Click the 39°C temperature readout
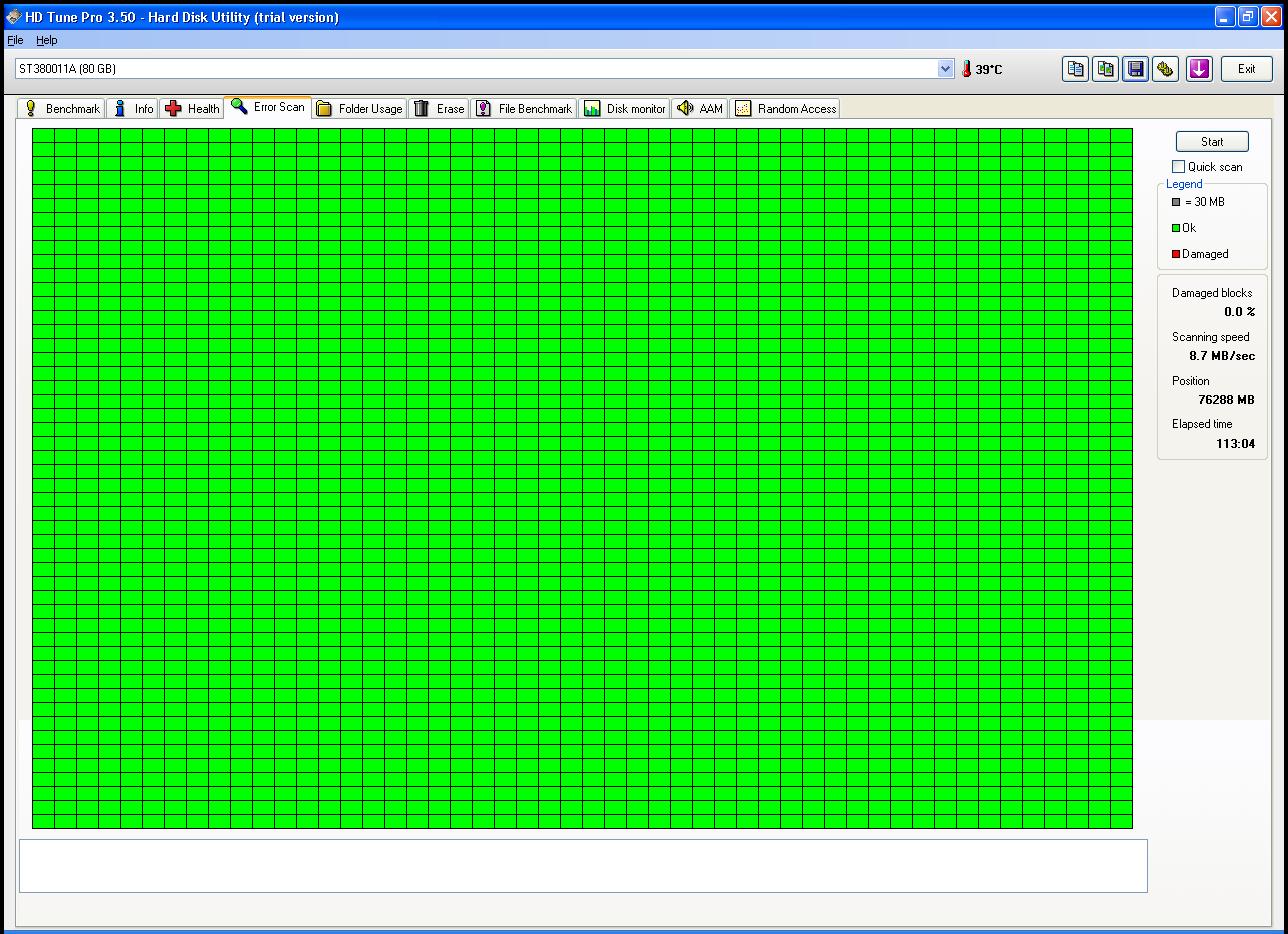The width and height of the screenshot is (1288, 934). [x=989, y=69]
